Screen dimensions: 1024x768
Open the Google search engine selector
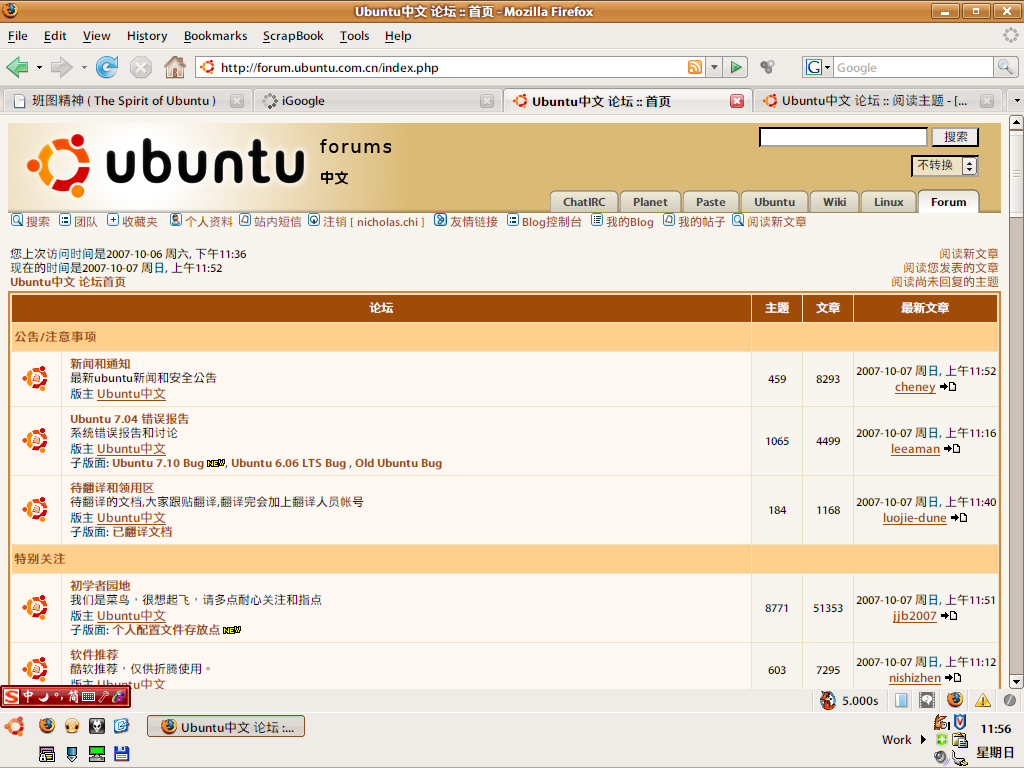click(818, 67)
